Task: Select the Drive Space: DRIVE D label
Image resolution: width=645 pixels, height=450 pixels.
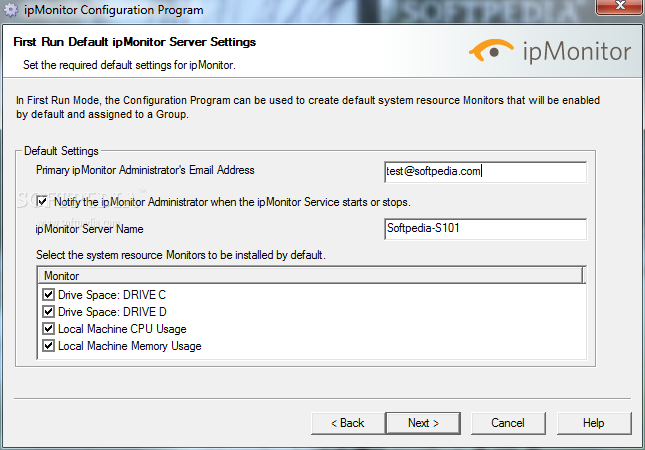Action: click(112, 312)
